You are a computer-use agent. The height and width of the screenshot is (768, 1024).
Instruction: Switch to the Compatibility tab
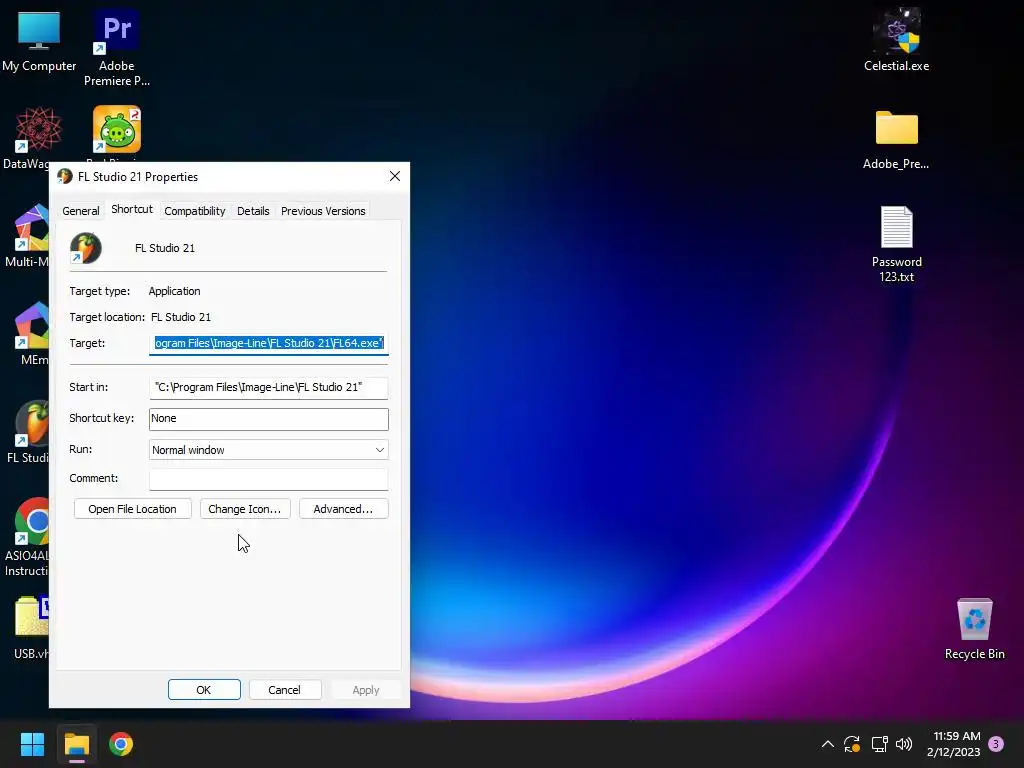(x=195, y=211)
